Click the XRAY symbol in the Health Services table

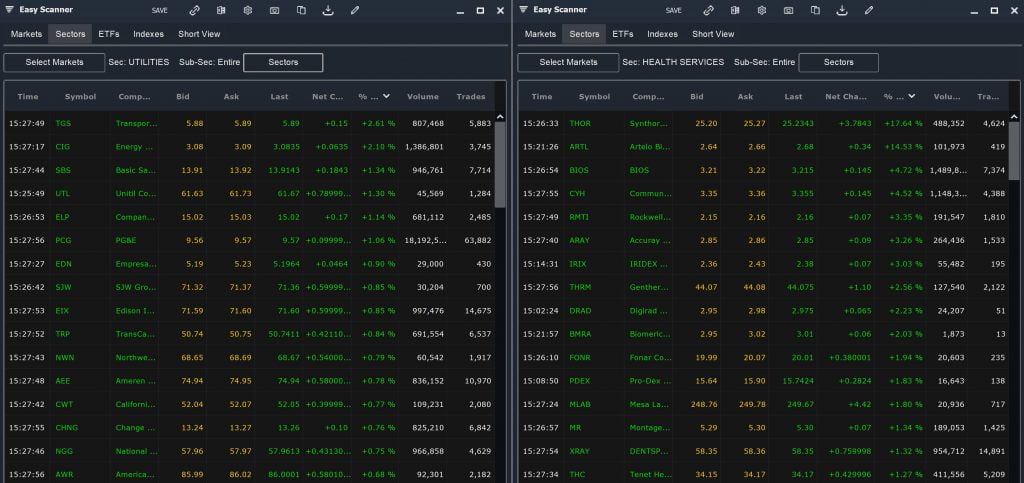[x=579, y=452]
